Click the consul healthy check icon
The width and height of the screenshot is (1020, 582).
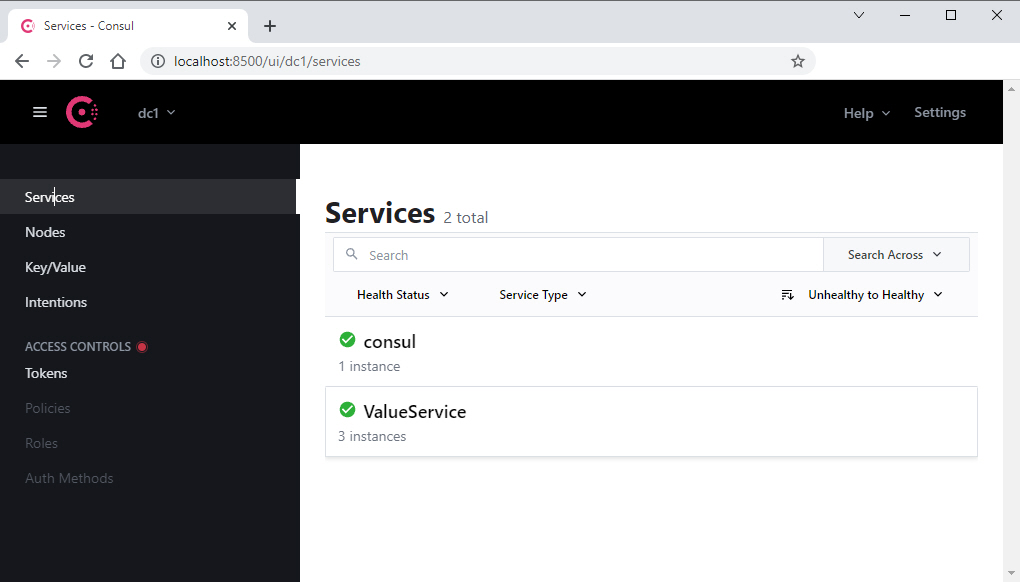pyautogui.click(x=347, y=339)
